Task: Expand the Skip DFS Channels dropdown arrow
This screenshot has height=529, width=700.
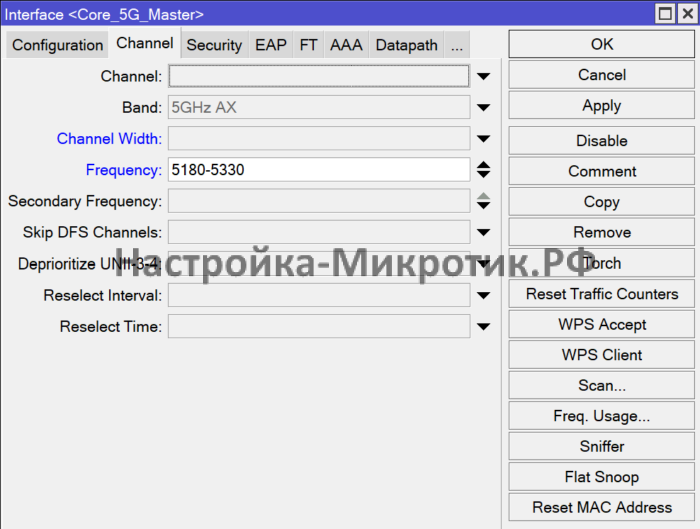Action: pos(483,232)
